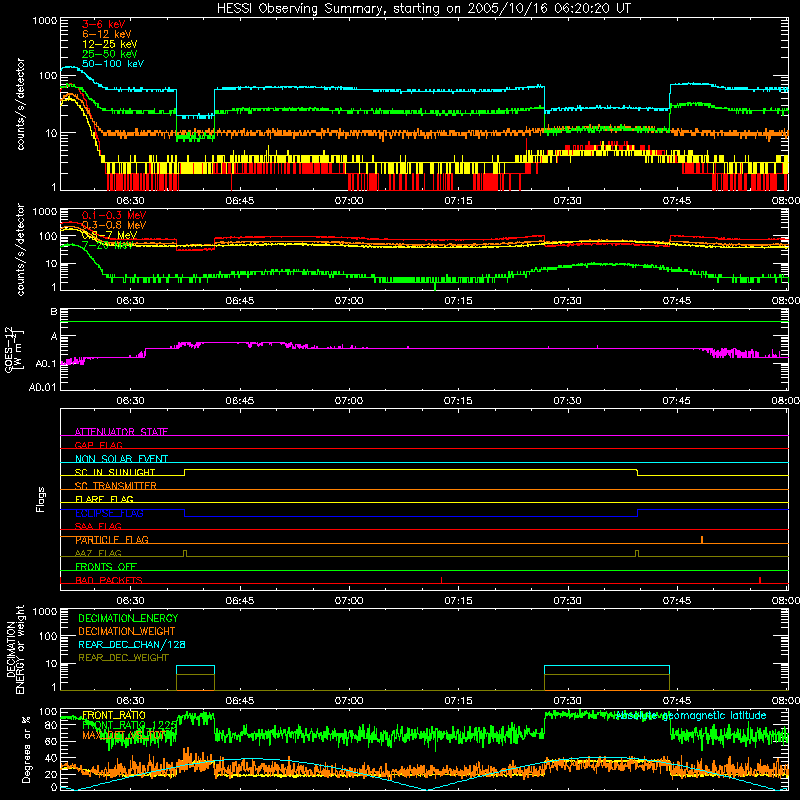Screen dimensions: 800x800
Task: Click the bad packets spike near 07:12
Action: coord(441,580)
